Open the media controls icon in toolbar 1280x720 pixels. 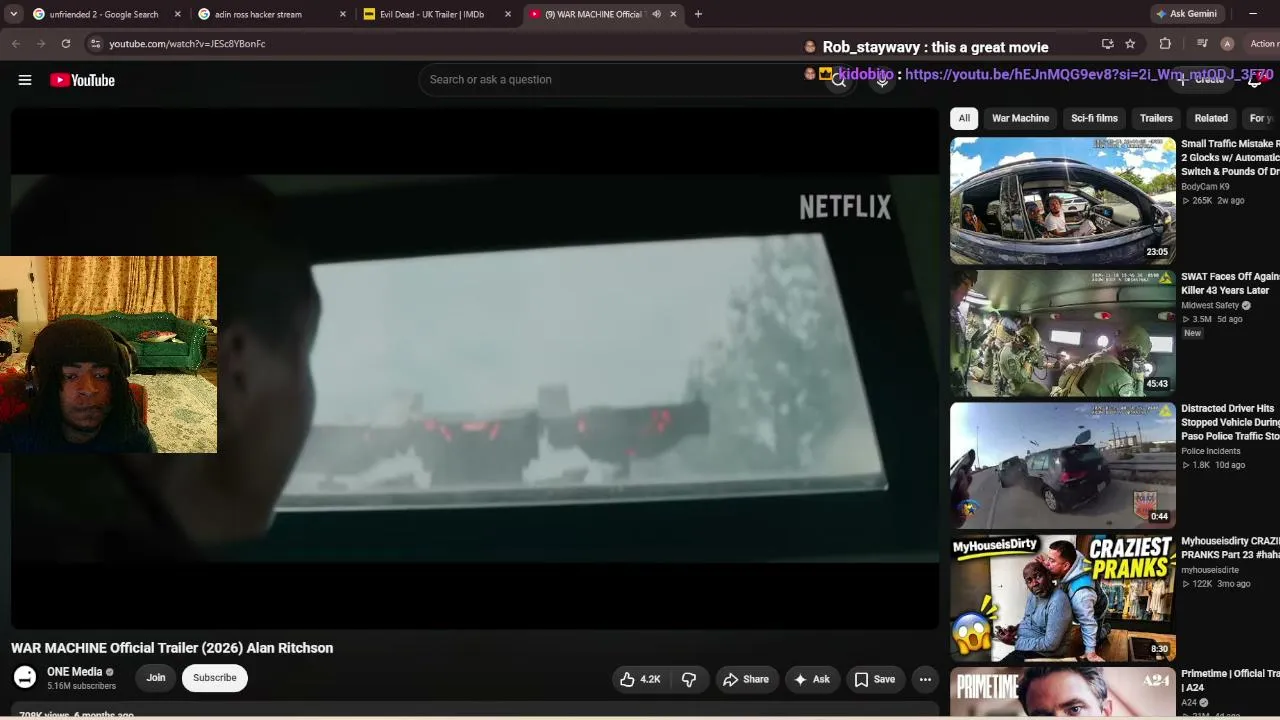(1202, 44)
